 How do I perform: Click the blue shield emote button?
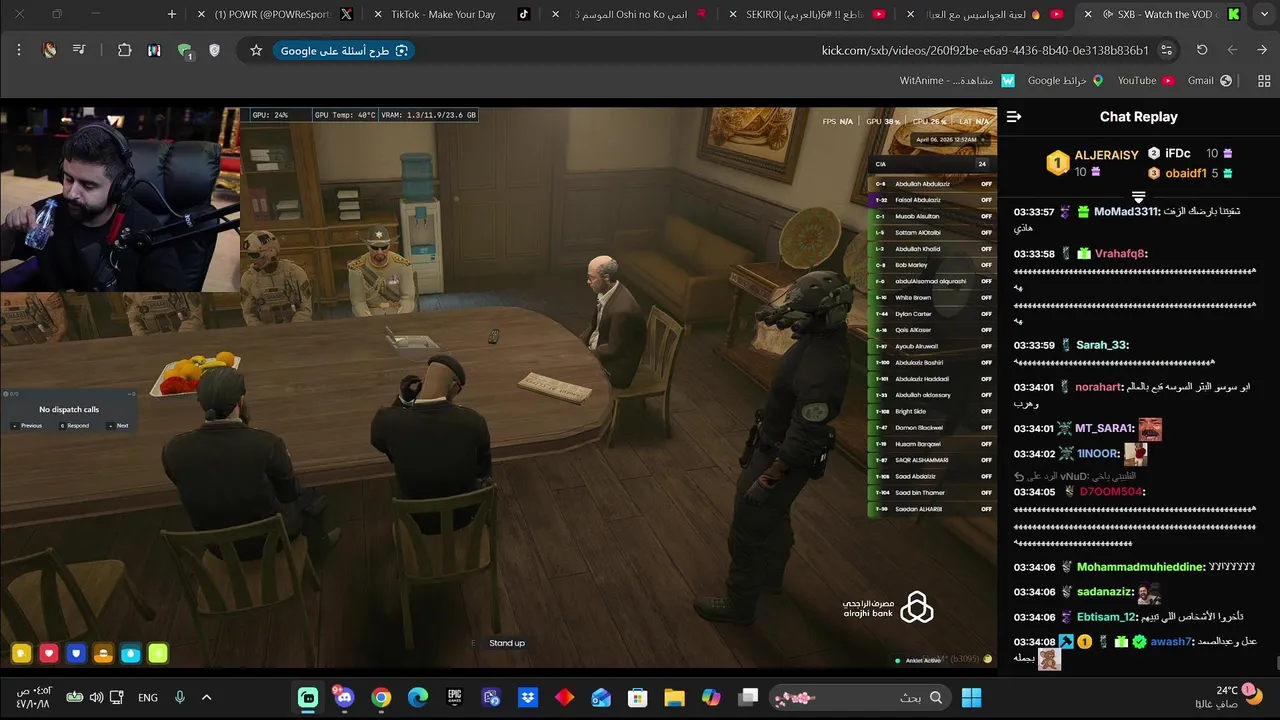76,654
